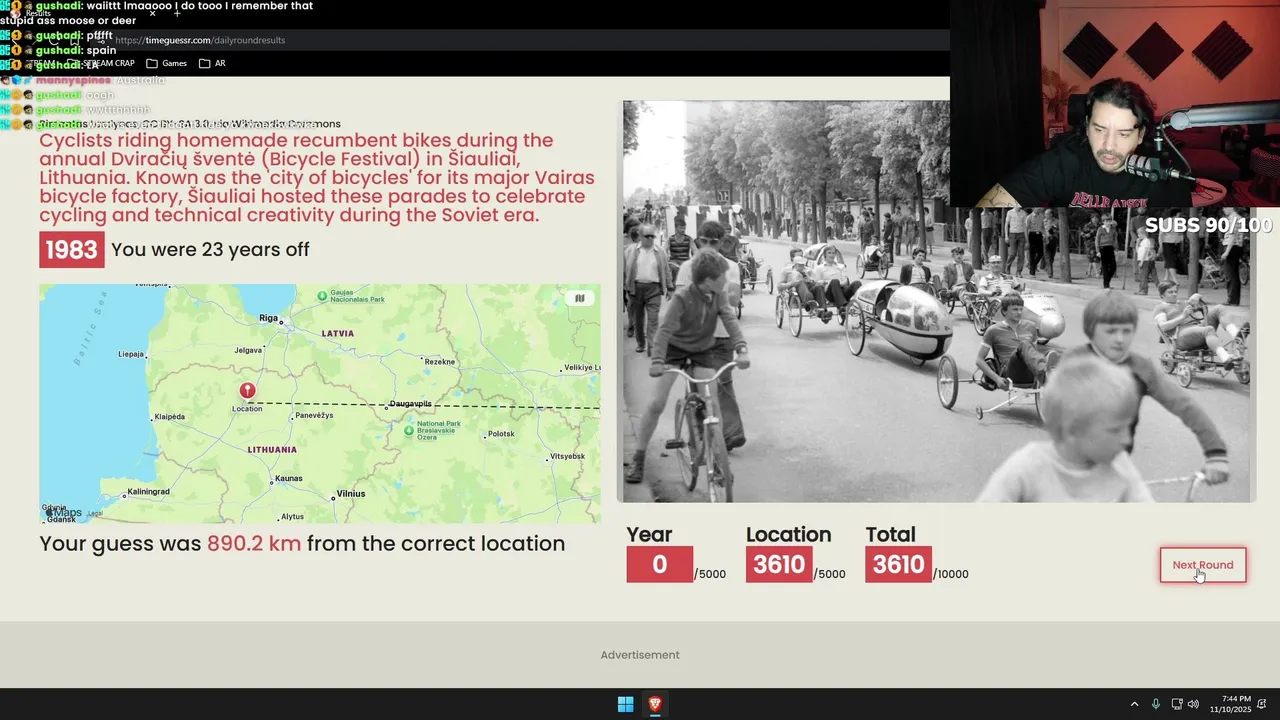
Task: Click Liepaja on the map
Action: pyautogui.click(x=131, y=354)
